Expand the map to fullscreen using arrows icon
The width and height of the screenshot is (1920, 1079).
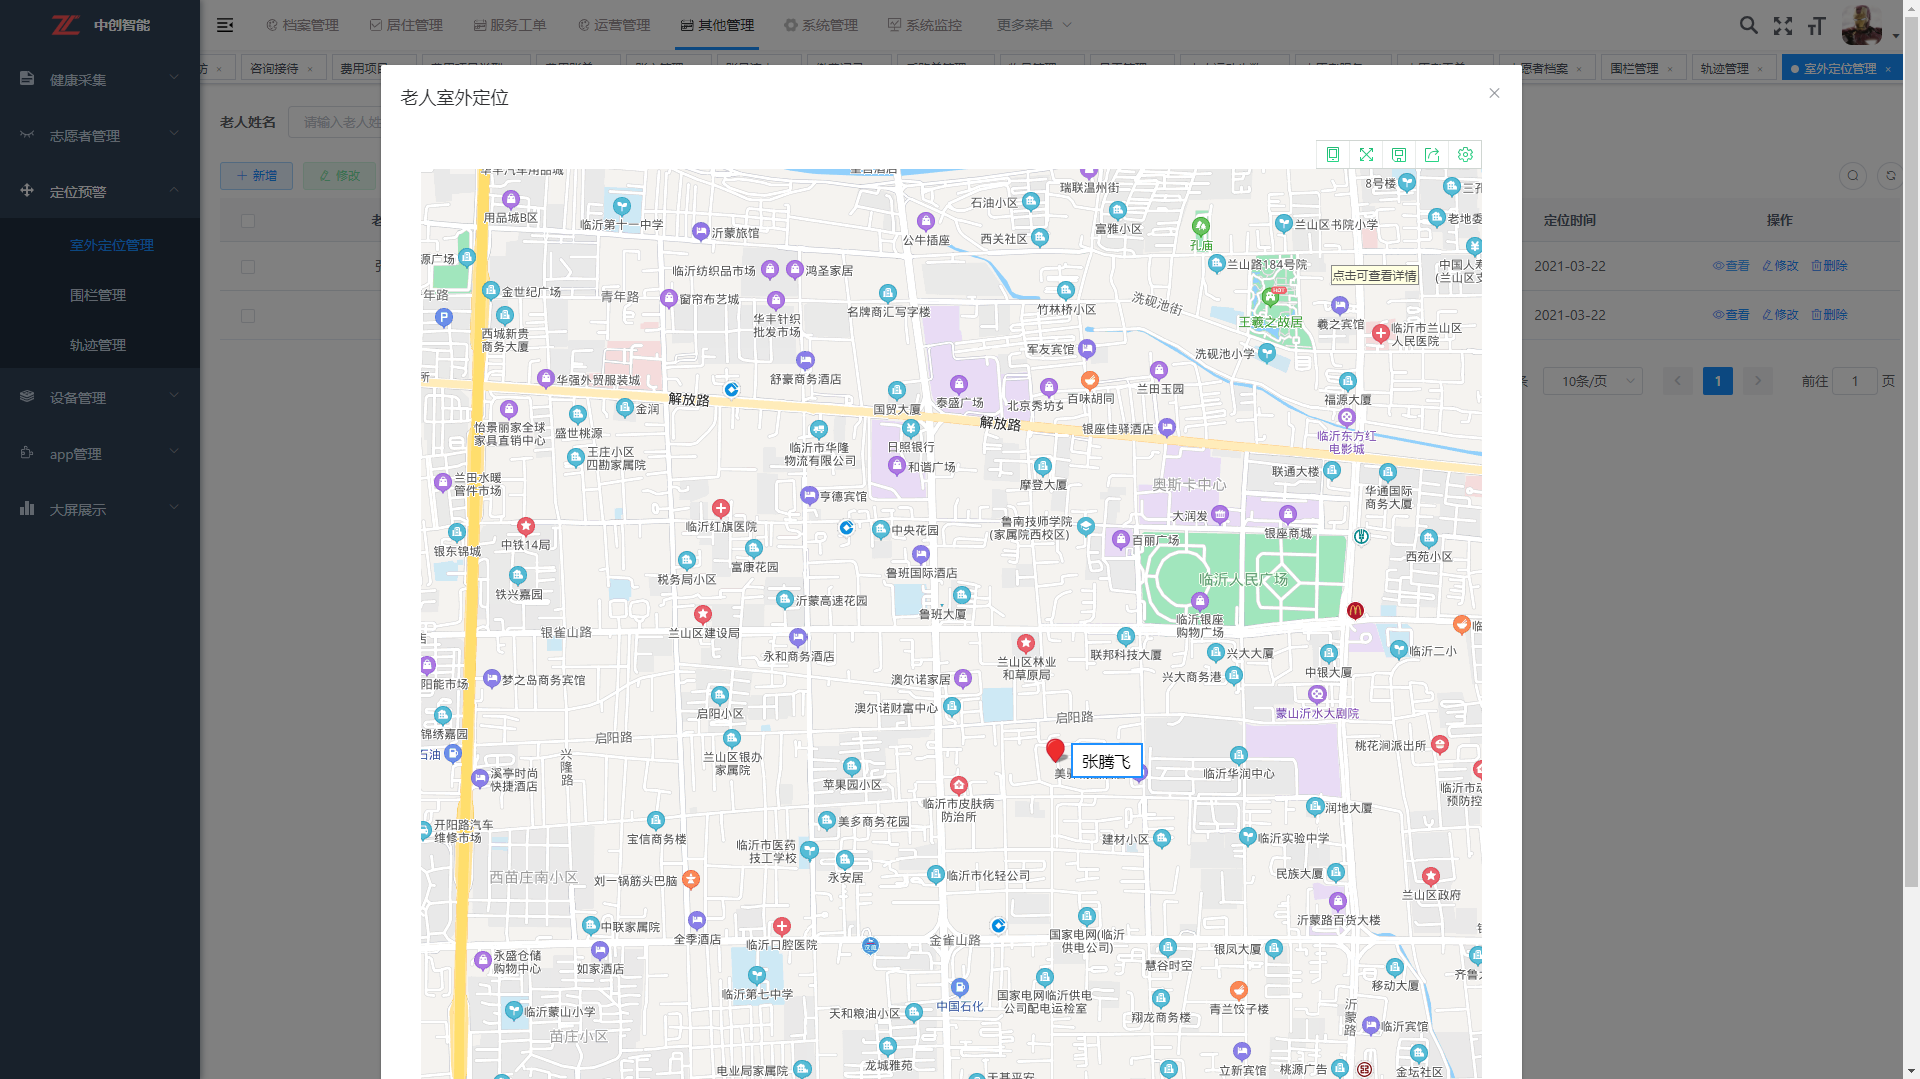(x=1366, y=155)
